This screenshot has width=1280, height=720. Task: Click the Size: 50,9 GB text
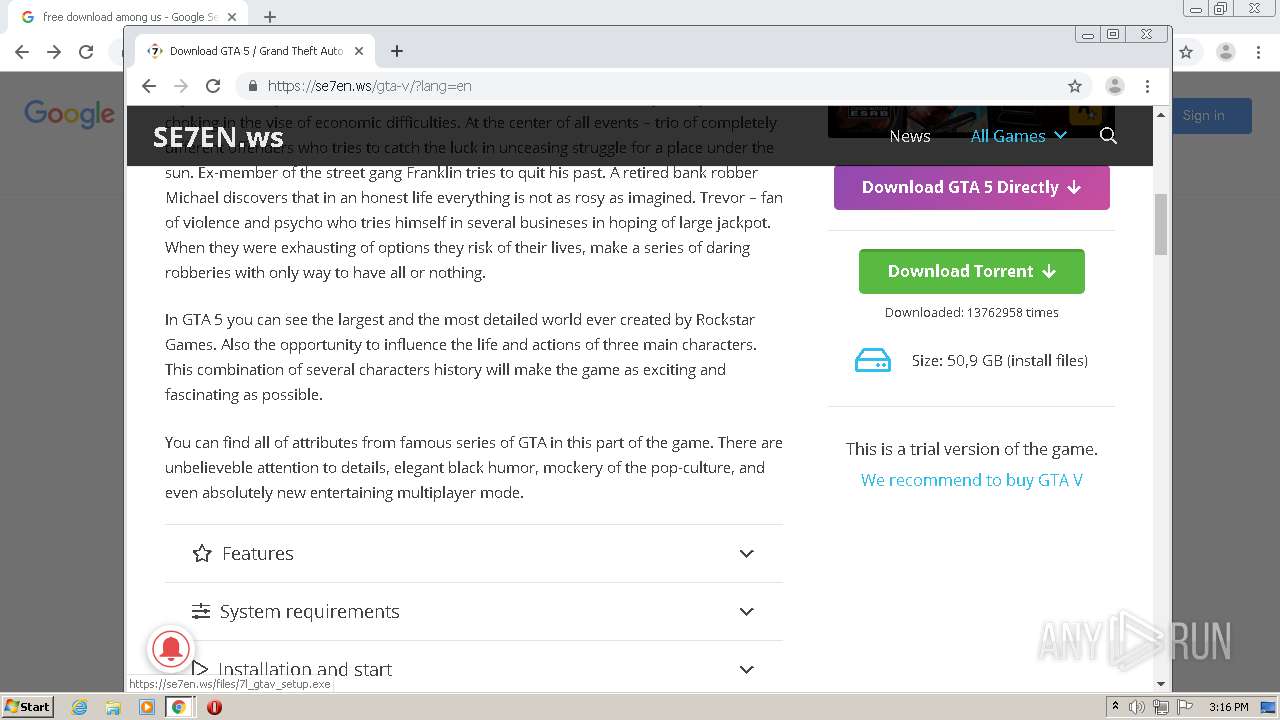(x=1000, y=360)
